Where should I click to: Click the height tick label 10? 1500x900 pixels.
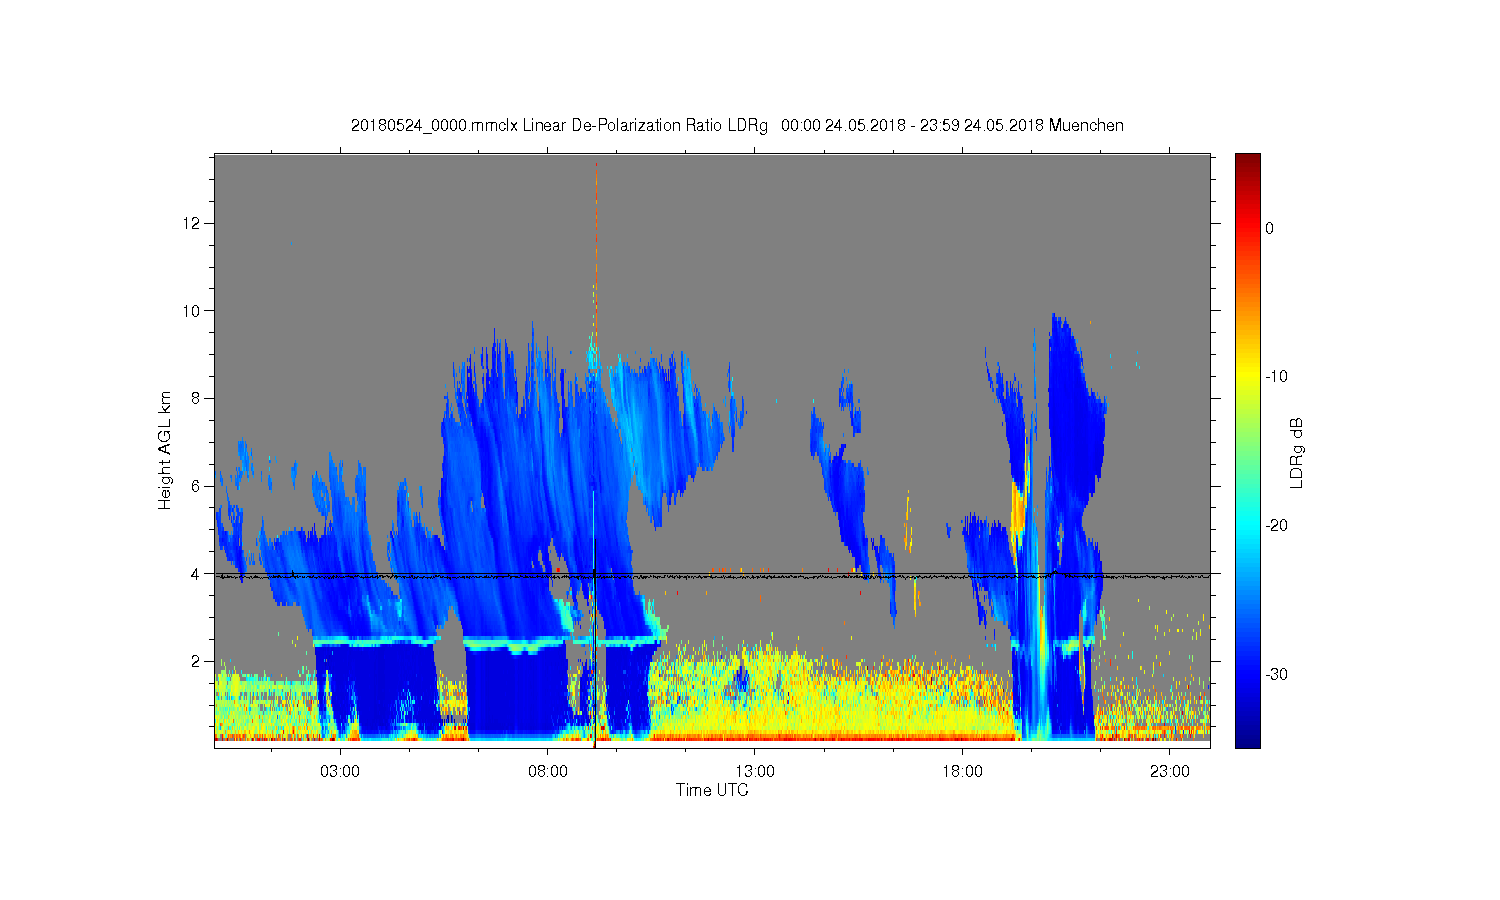tap(192, 311)
